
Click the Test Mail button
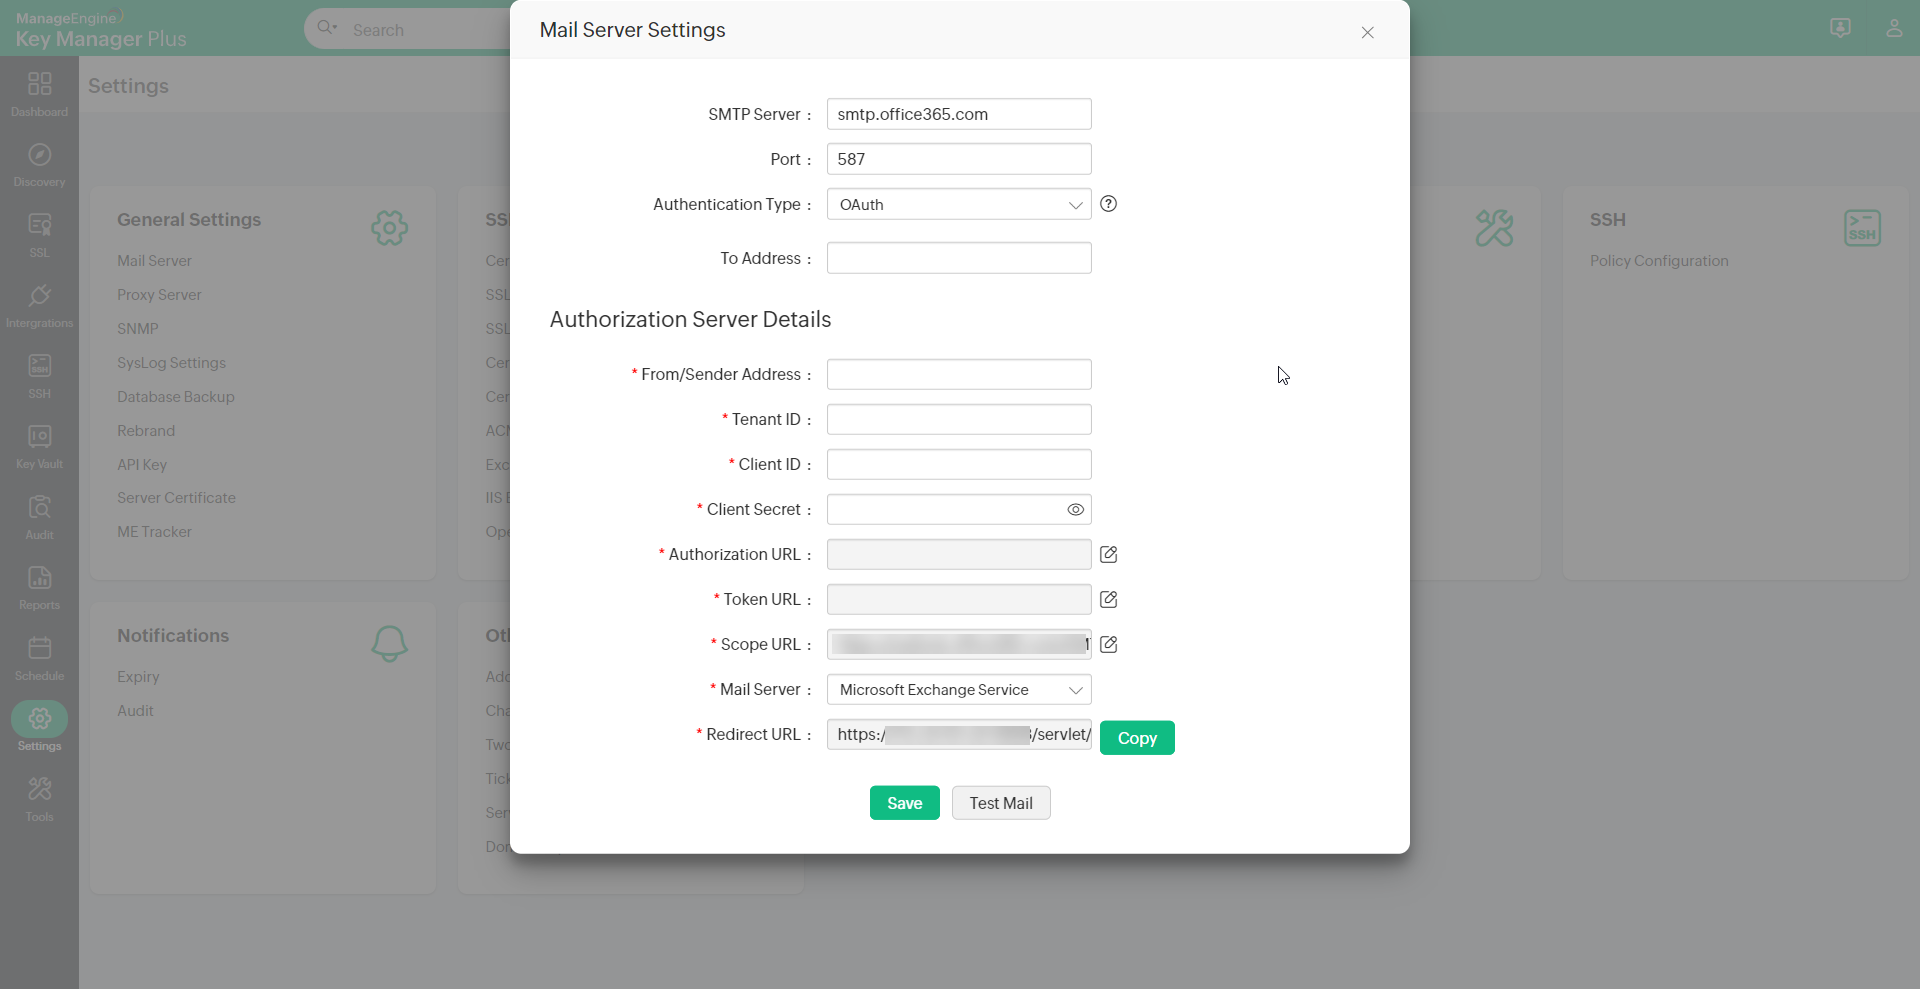pyautogui.click(x=1000, y=803)
